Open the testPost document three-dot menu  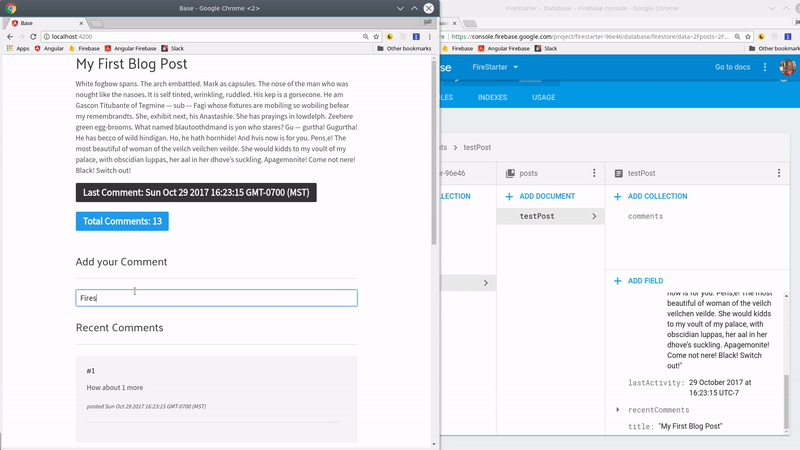[779, 173]
